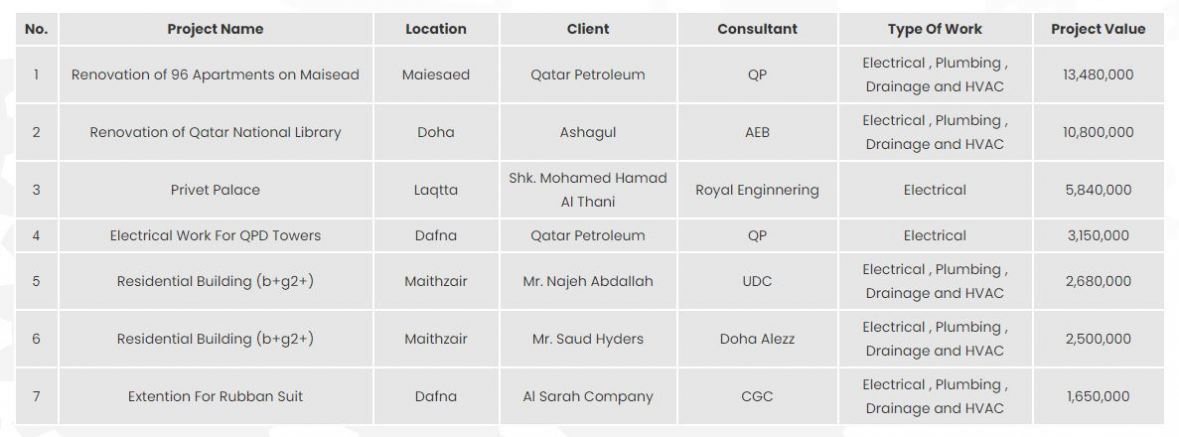Select "Extention For Rubban Suit" project

coord(215,396)
